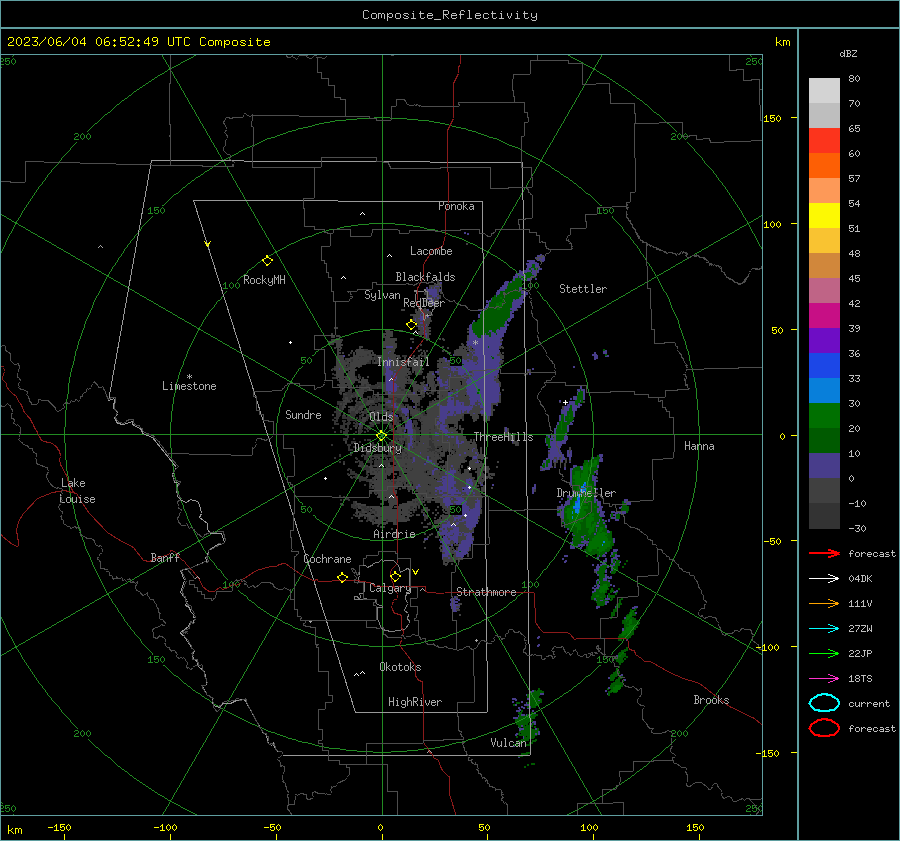The image size is (900, 841).
Task: Click the Banff label
Action: 165,557
